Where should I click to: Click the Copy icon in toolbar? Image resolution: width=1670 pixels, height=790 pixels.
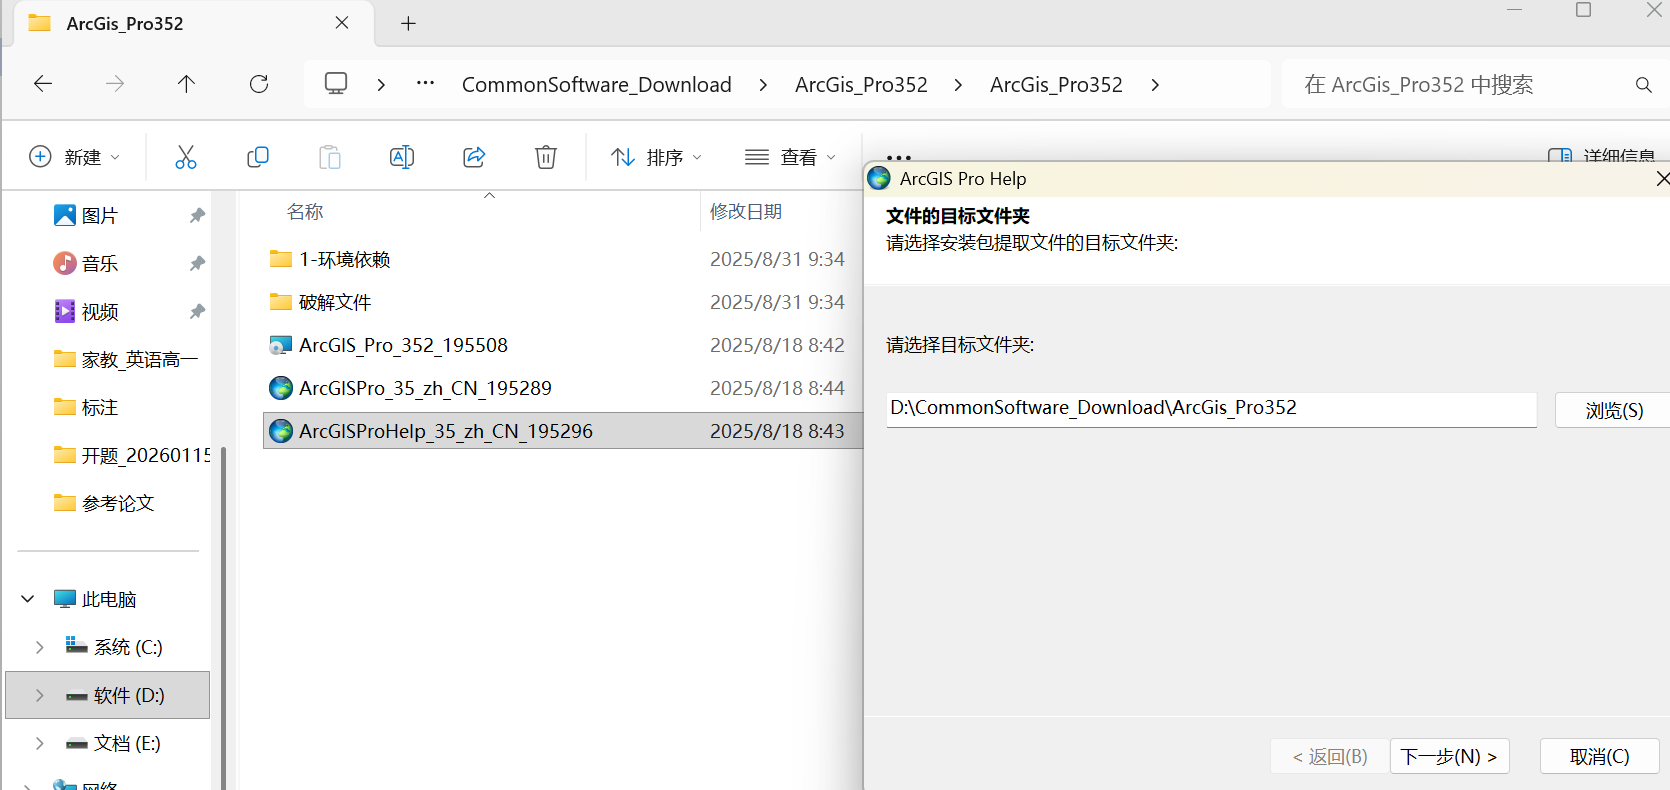tap(258, 157)
